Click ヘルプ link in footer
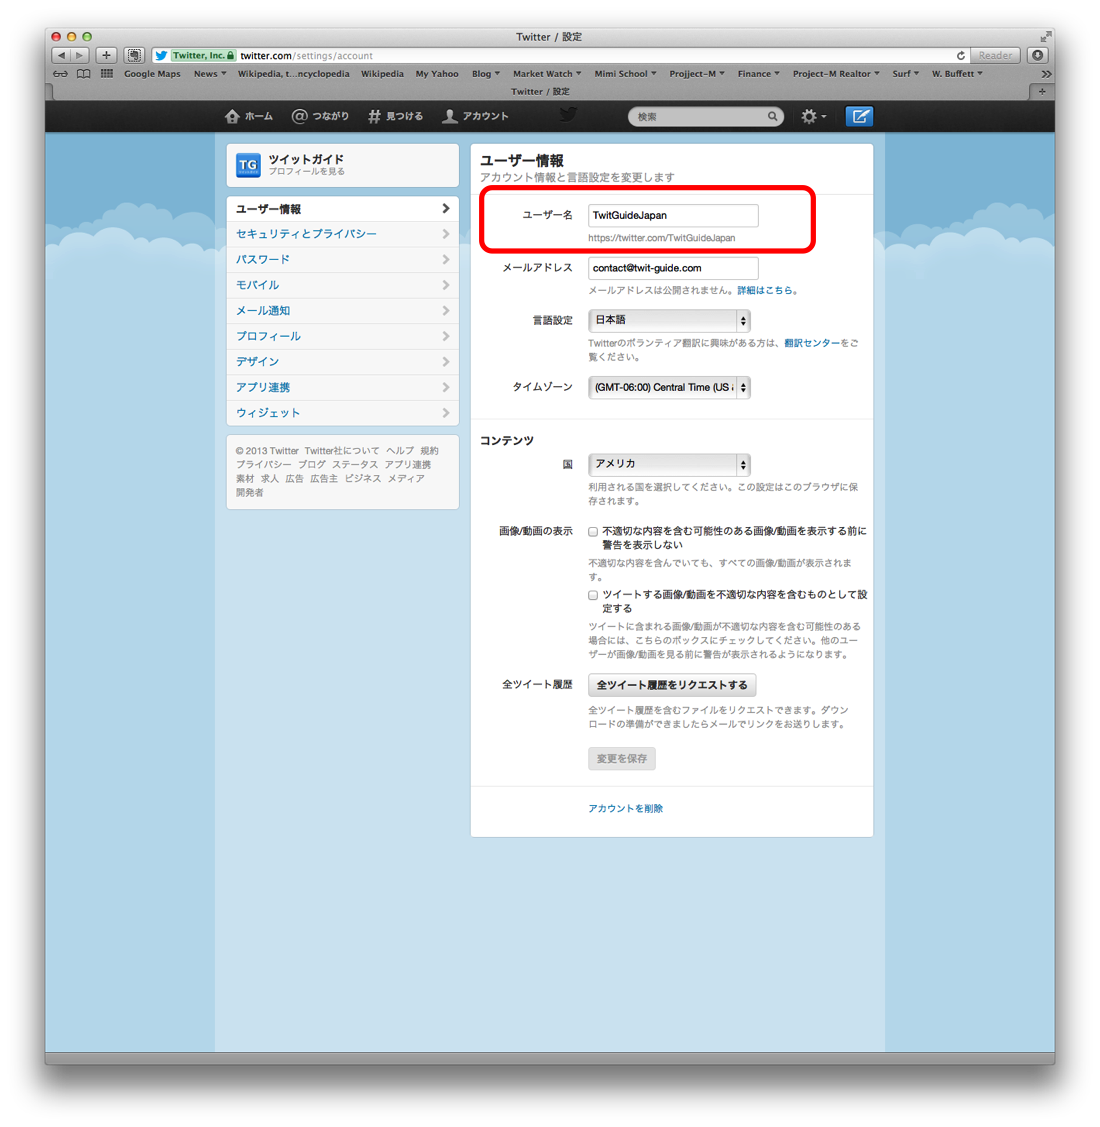Screen dimensions: 1100x1127 click(x=400, y=451)
